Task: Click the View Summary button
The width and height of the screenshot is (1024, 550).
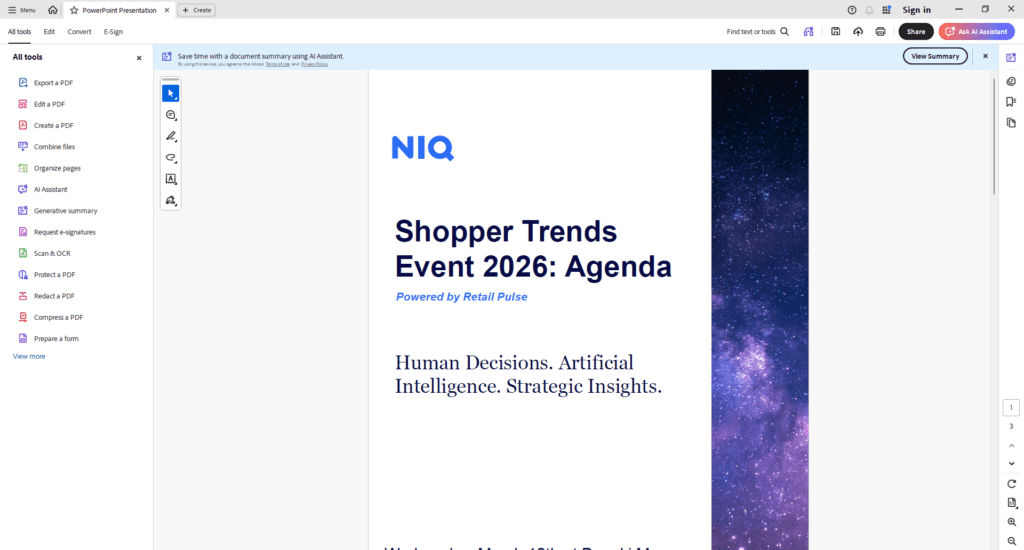Action: [935, 56]
